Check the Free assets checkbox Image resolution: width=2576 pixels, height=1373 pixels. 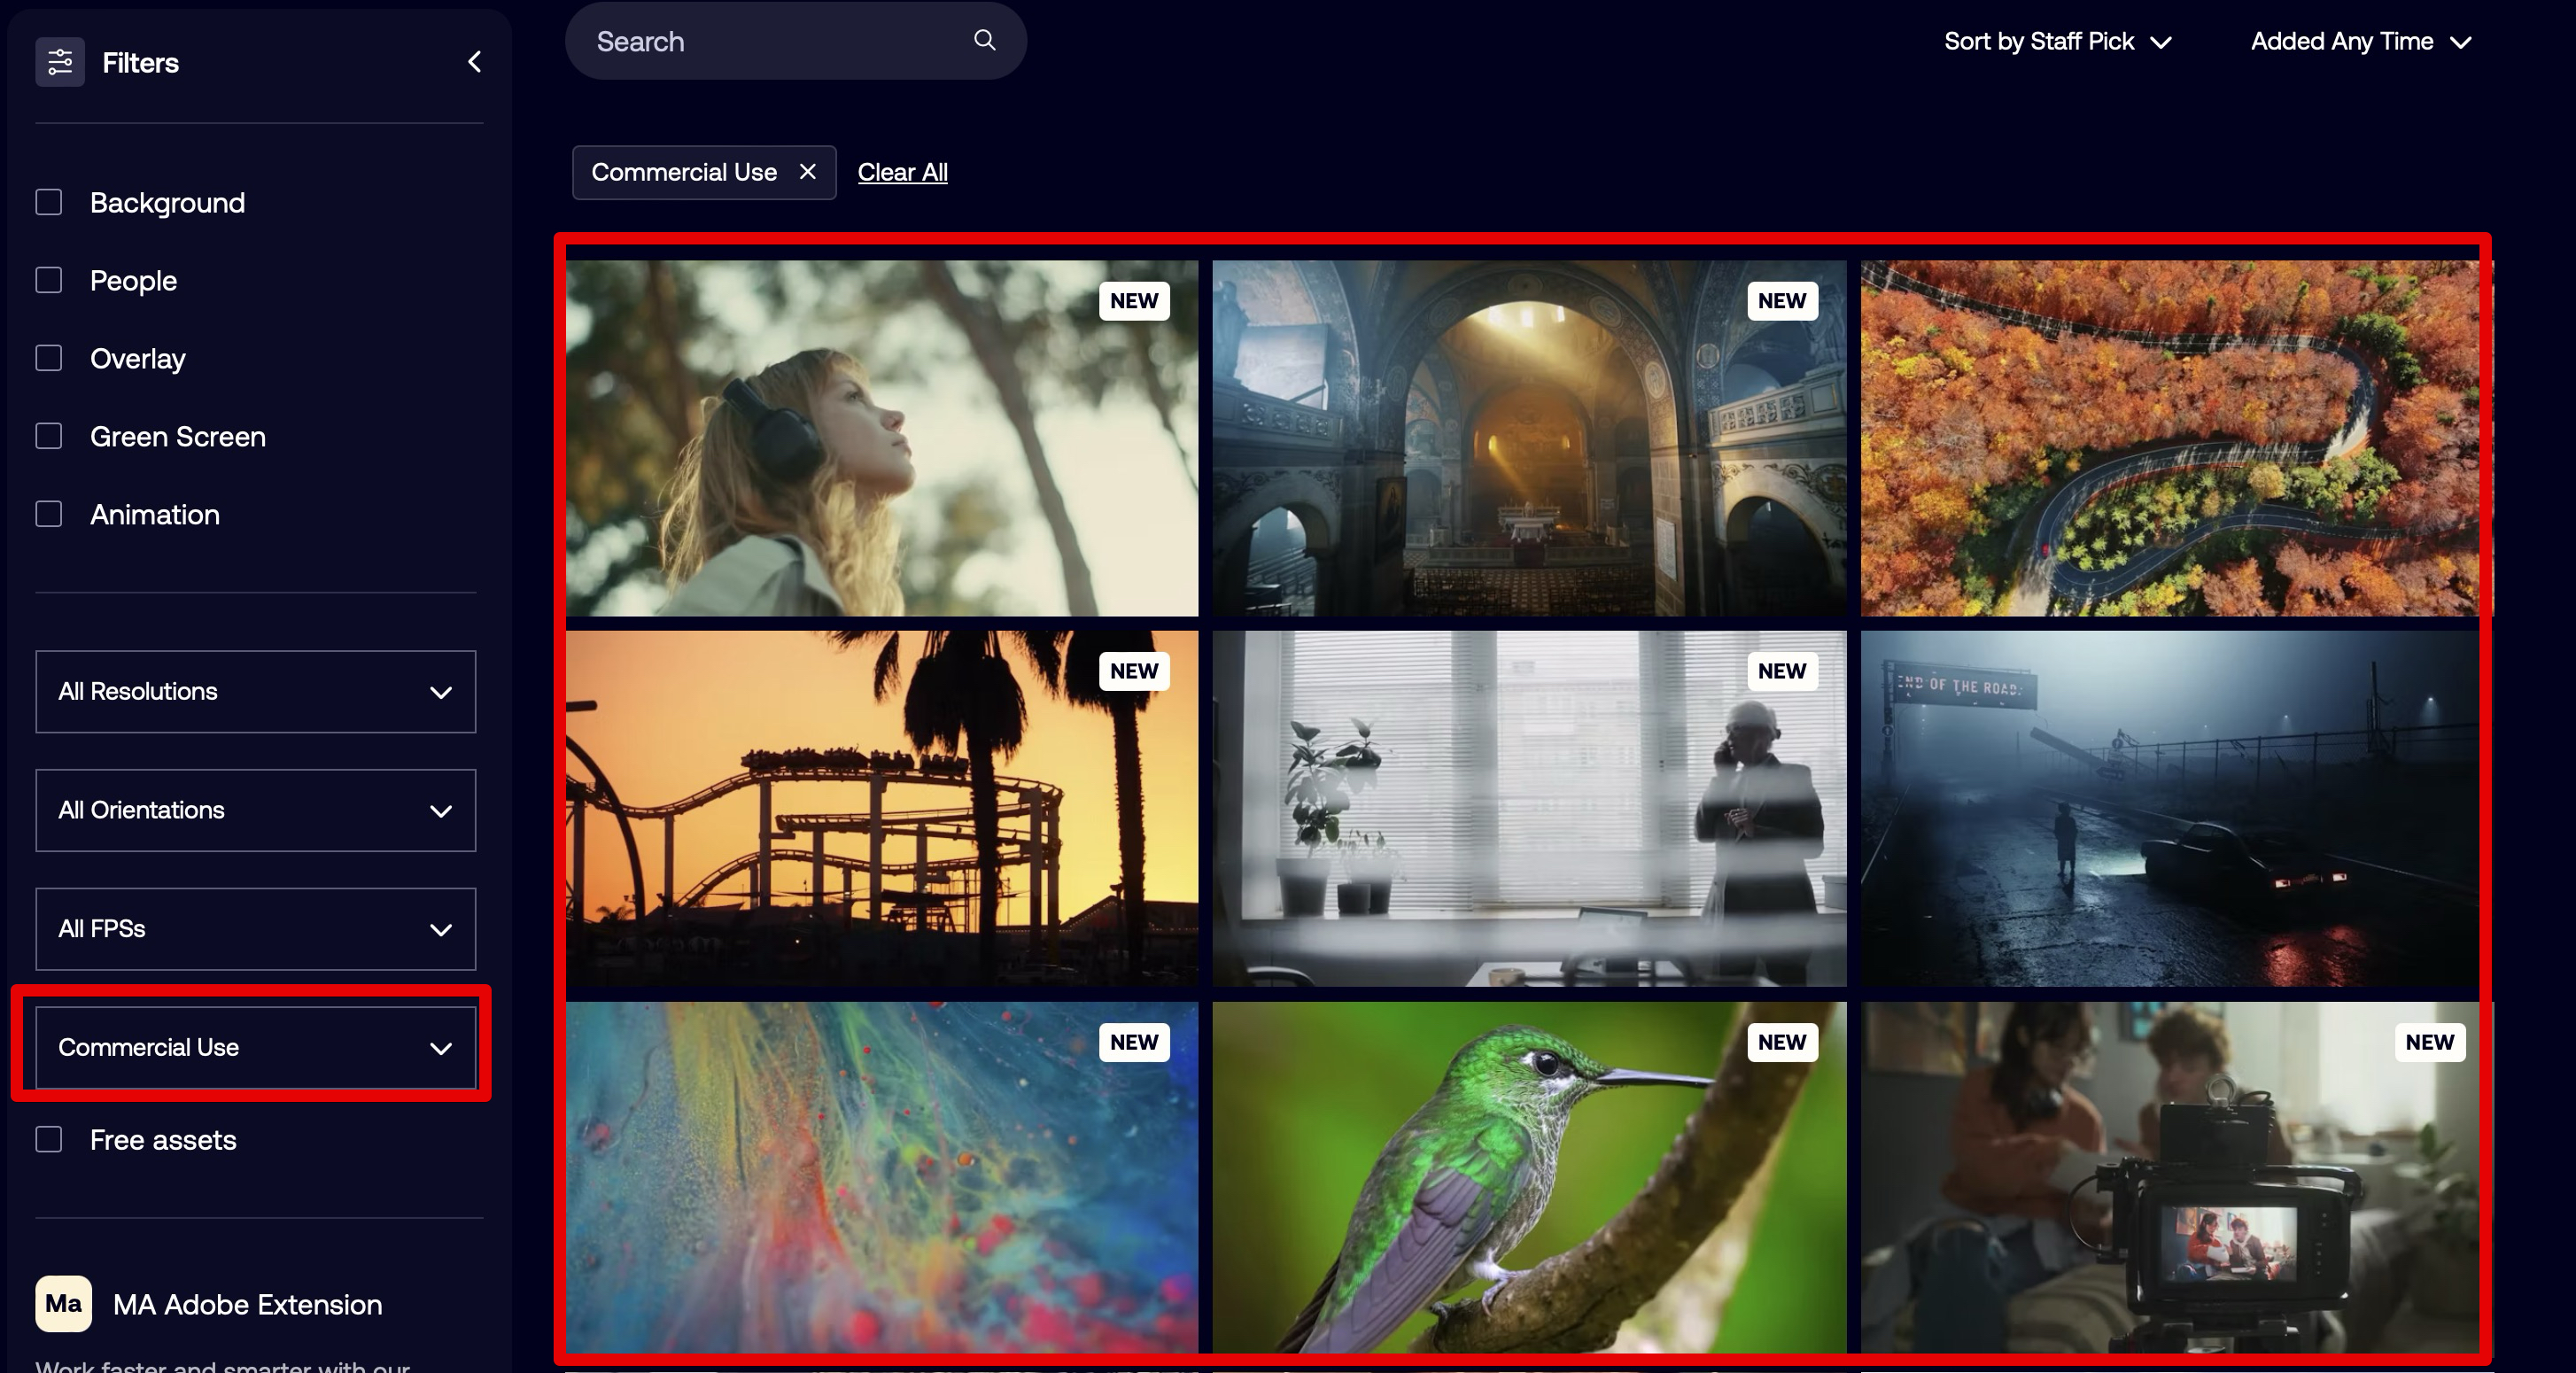click(49, 1139)
